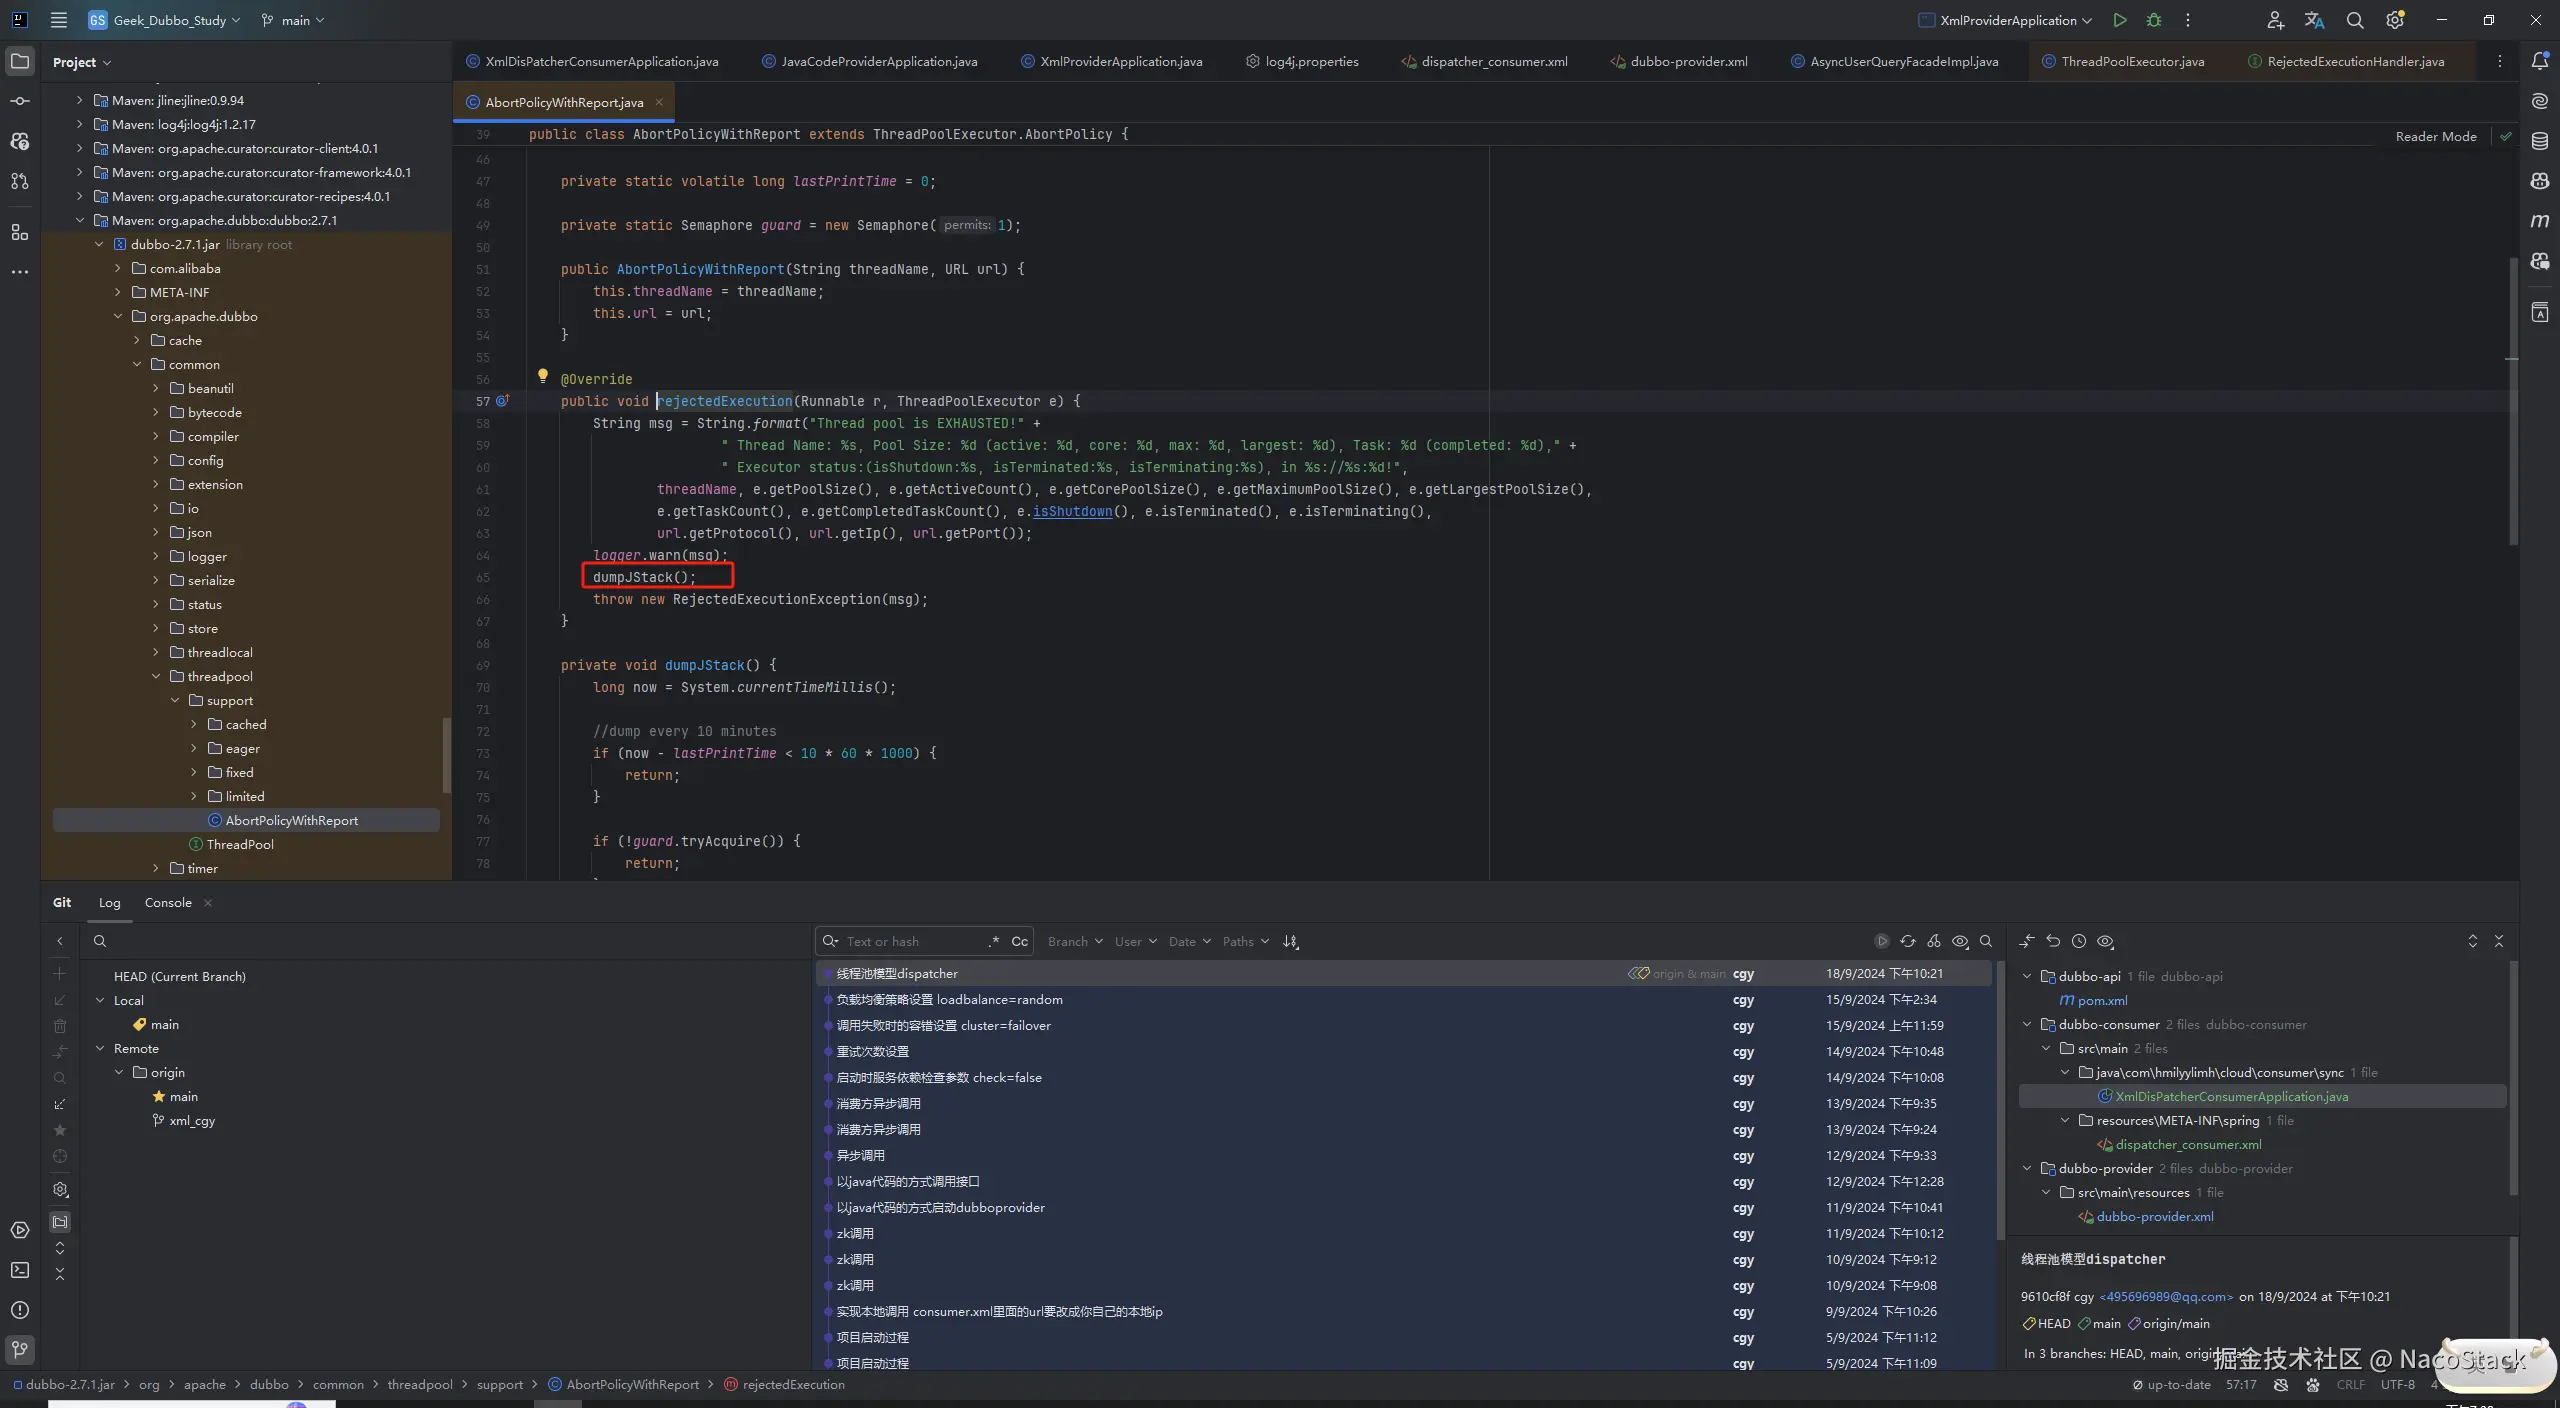Open the Console tab in Git panel
Image resolution: width=2560 pixels, height=1408 pixels.
168,902
